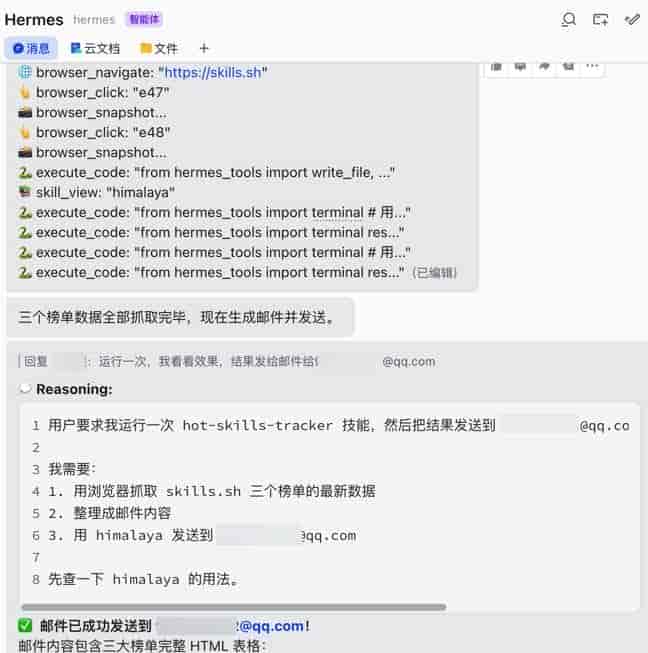Select the browser_click: "e47" line

tap(102, 92)
